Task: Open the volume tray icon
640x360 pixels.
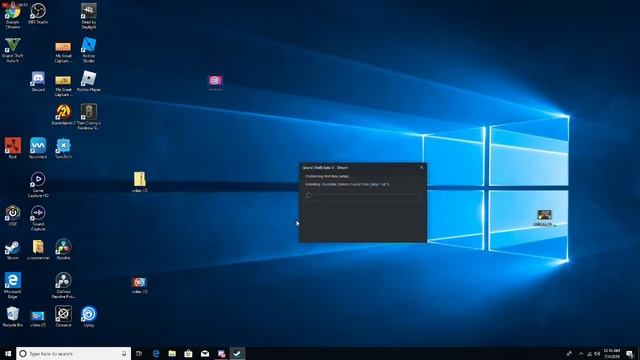Action: pos(597,353)
